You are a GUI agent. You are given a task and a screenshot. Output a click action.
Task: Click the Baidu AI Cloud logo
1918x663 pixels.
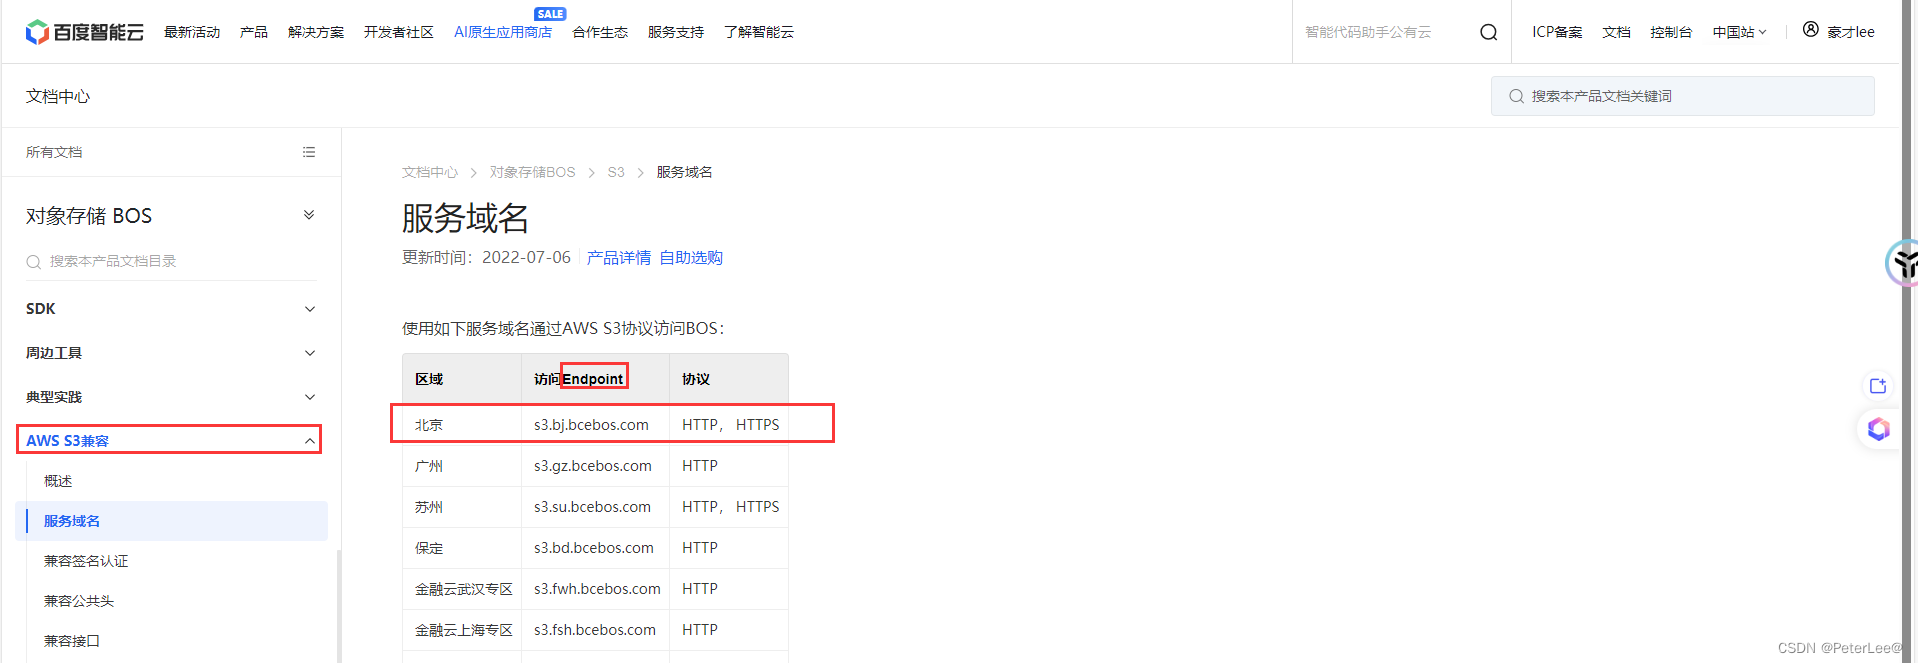[x=85, y=32]
